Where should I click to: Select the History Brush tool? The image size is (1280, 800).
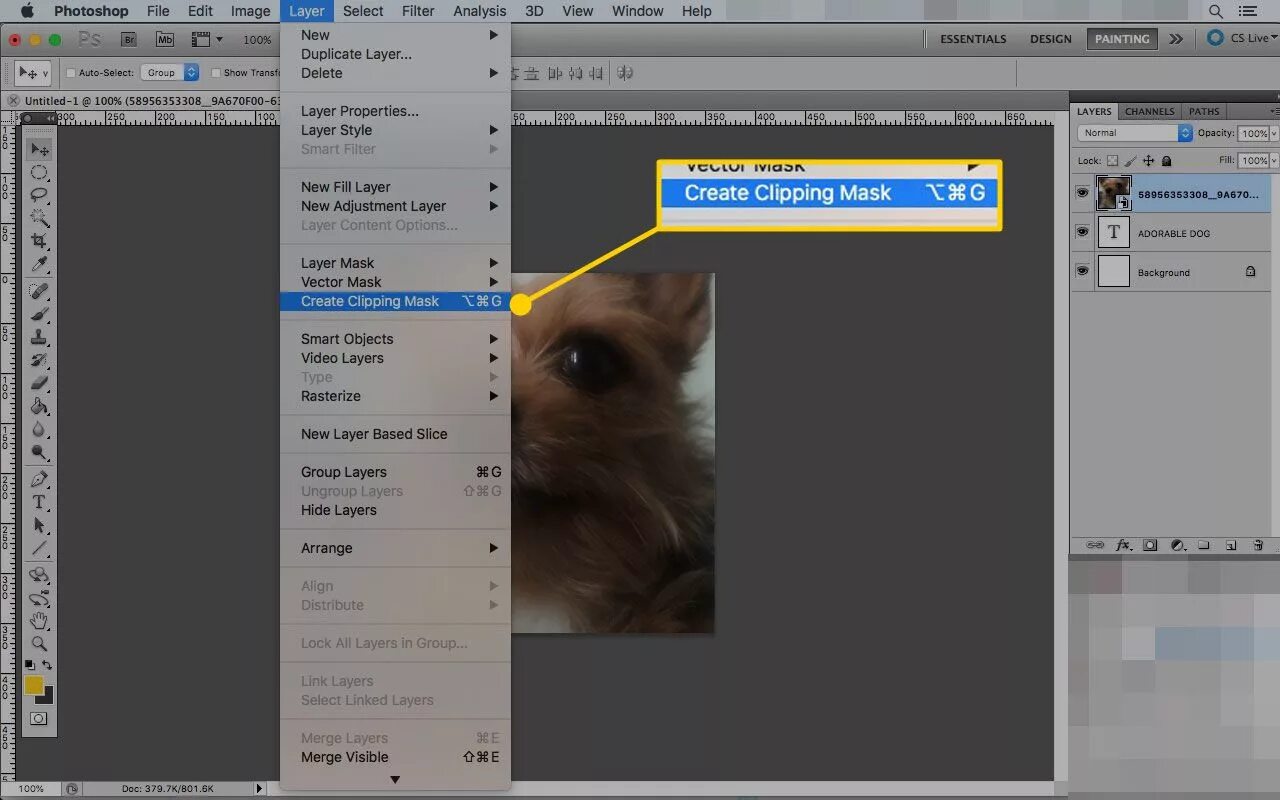39,360
